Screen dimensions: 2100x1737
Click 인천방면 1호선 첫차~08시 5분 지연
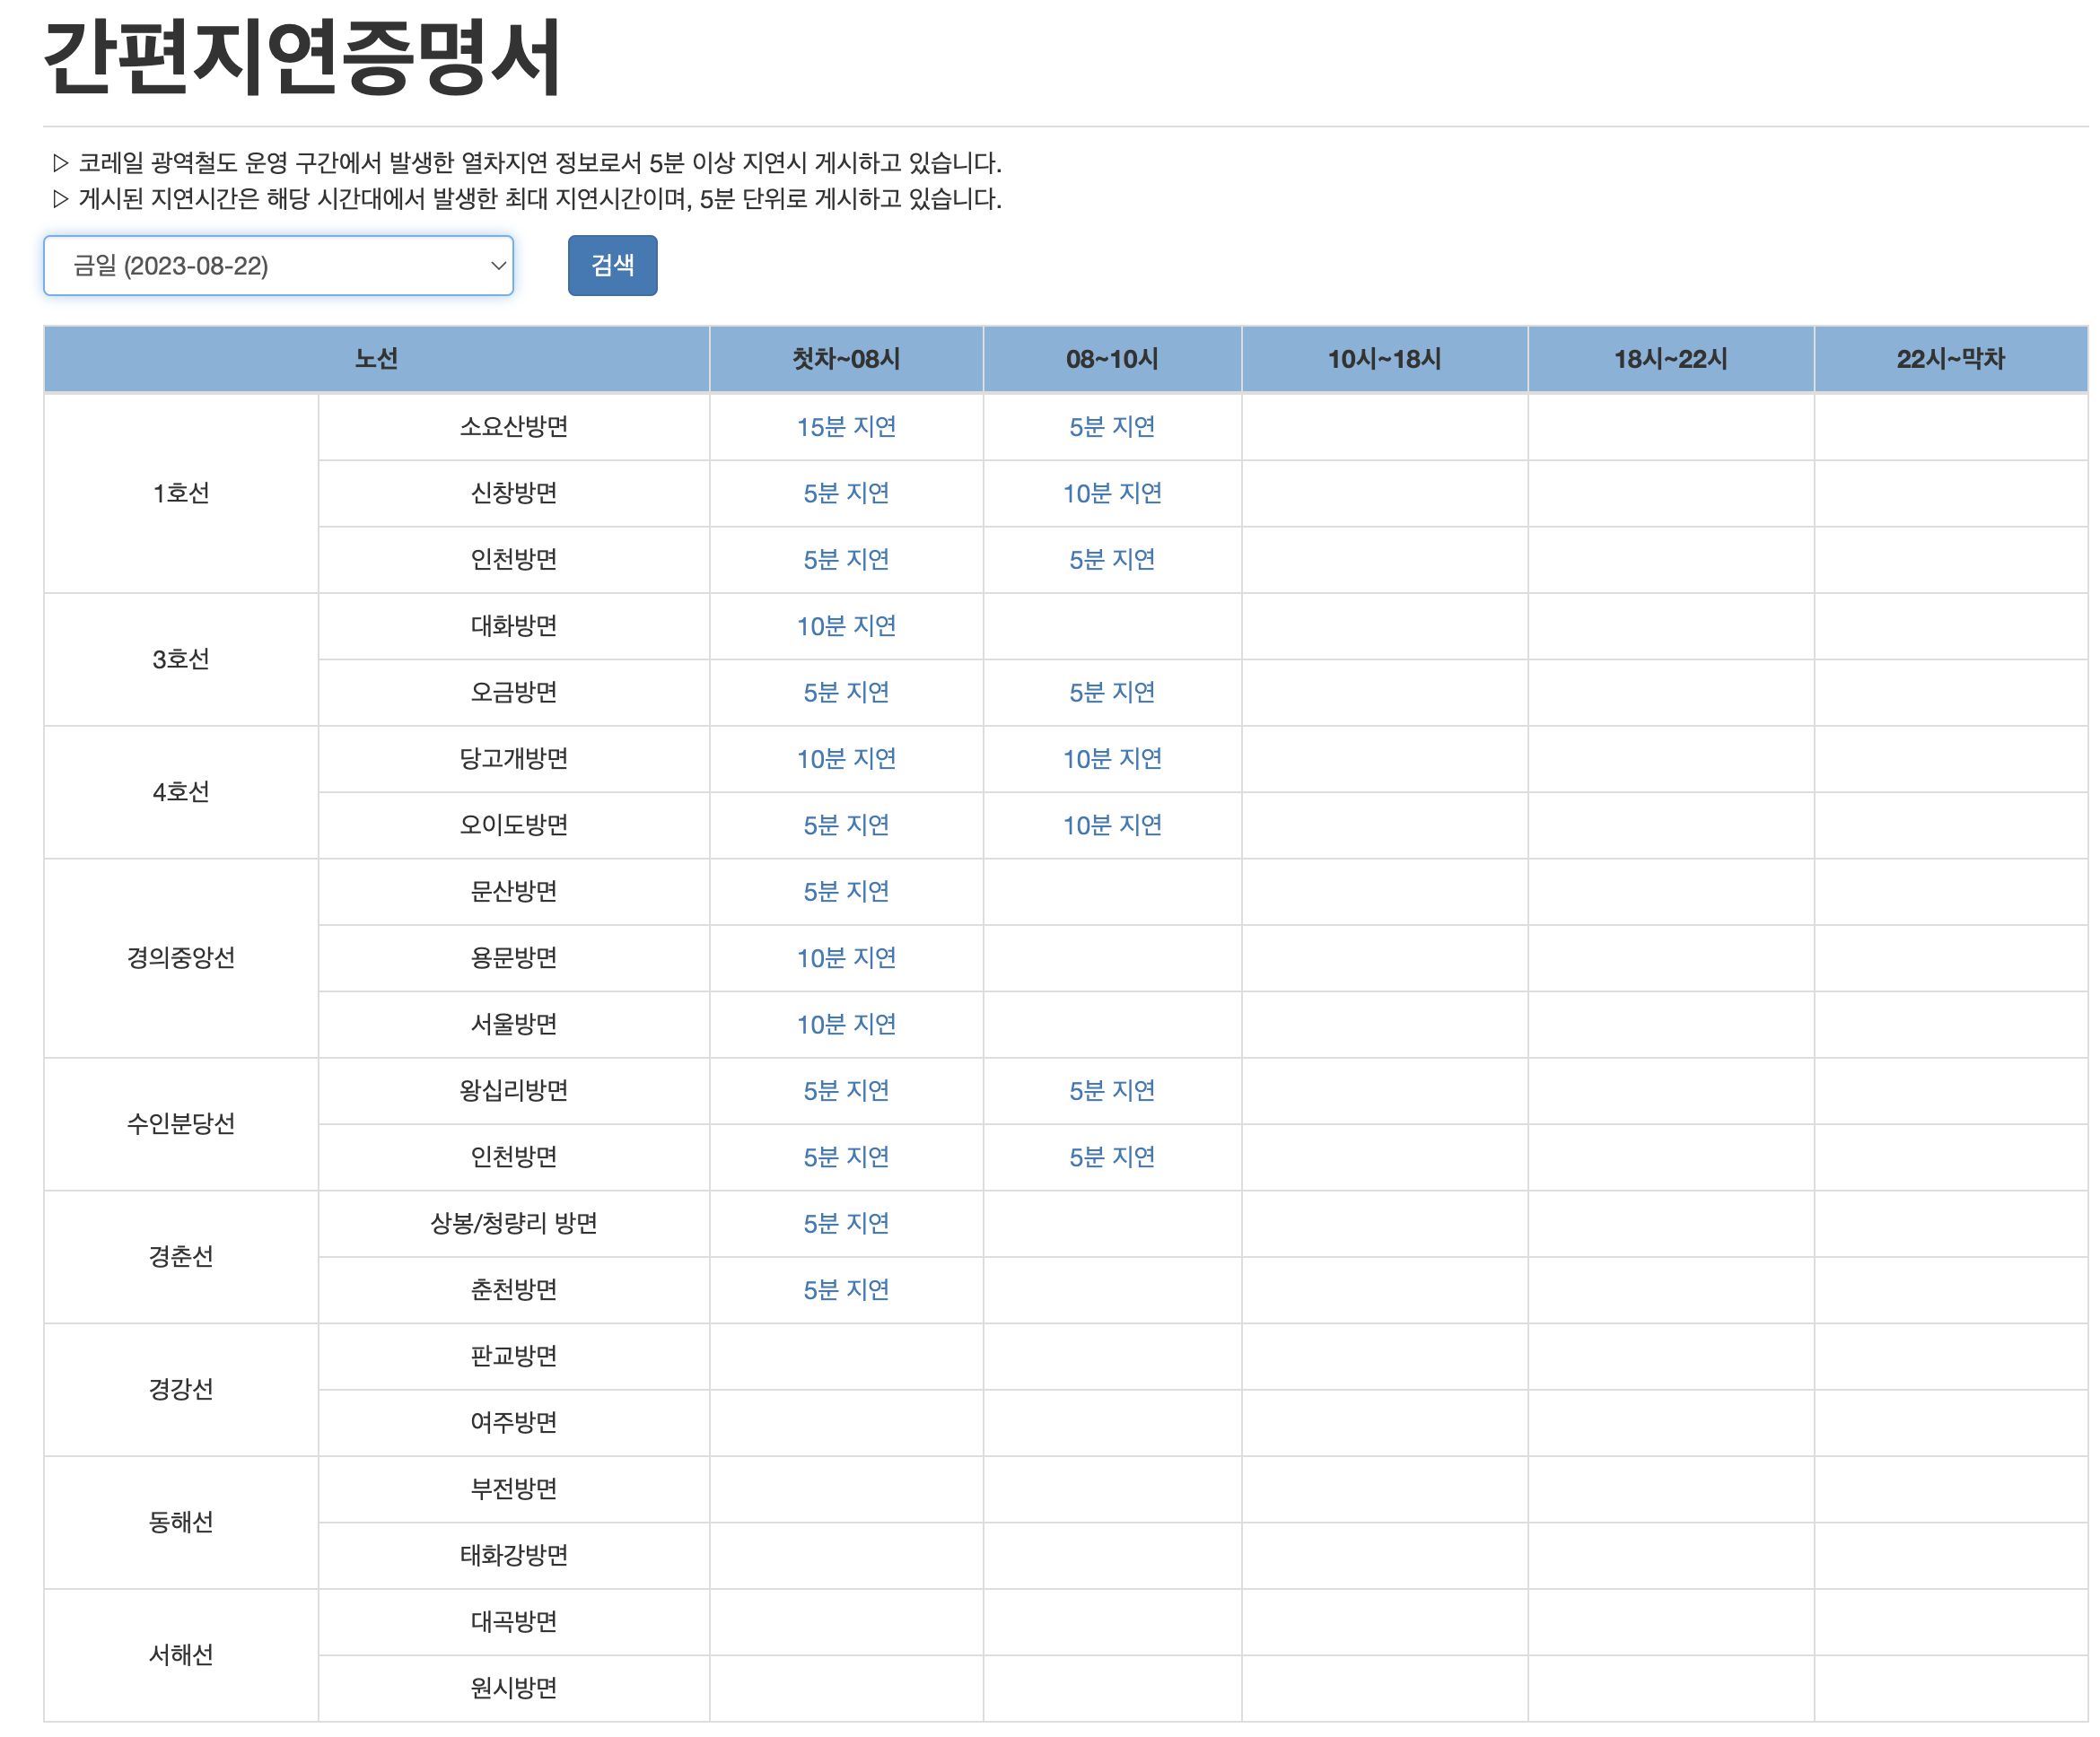coord(846,559)
